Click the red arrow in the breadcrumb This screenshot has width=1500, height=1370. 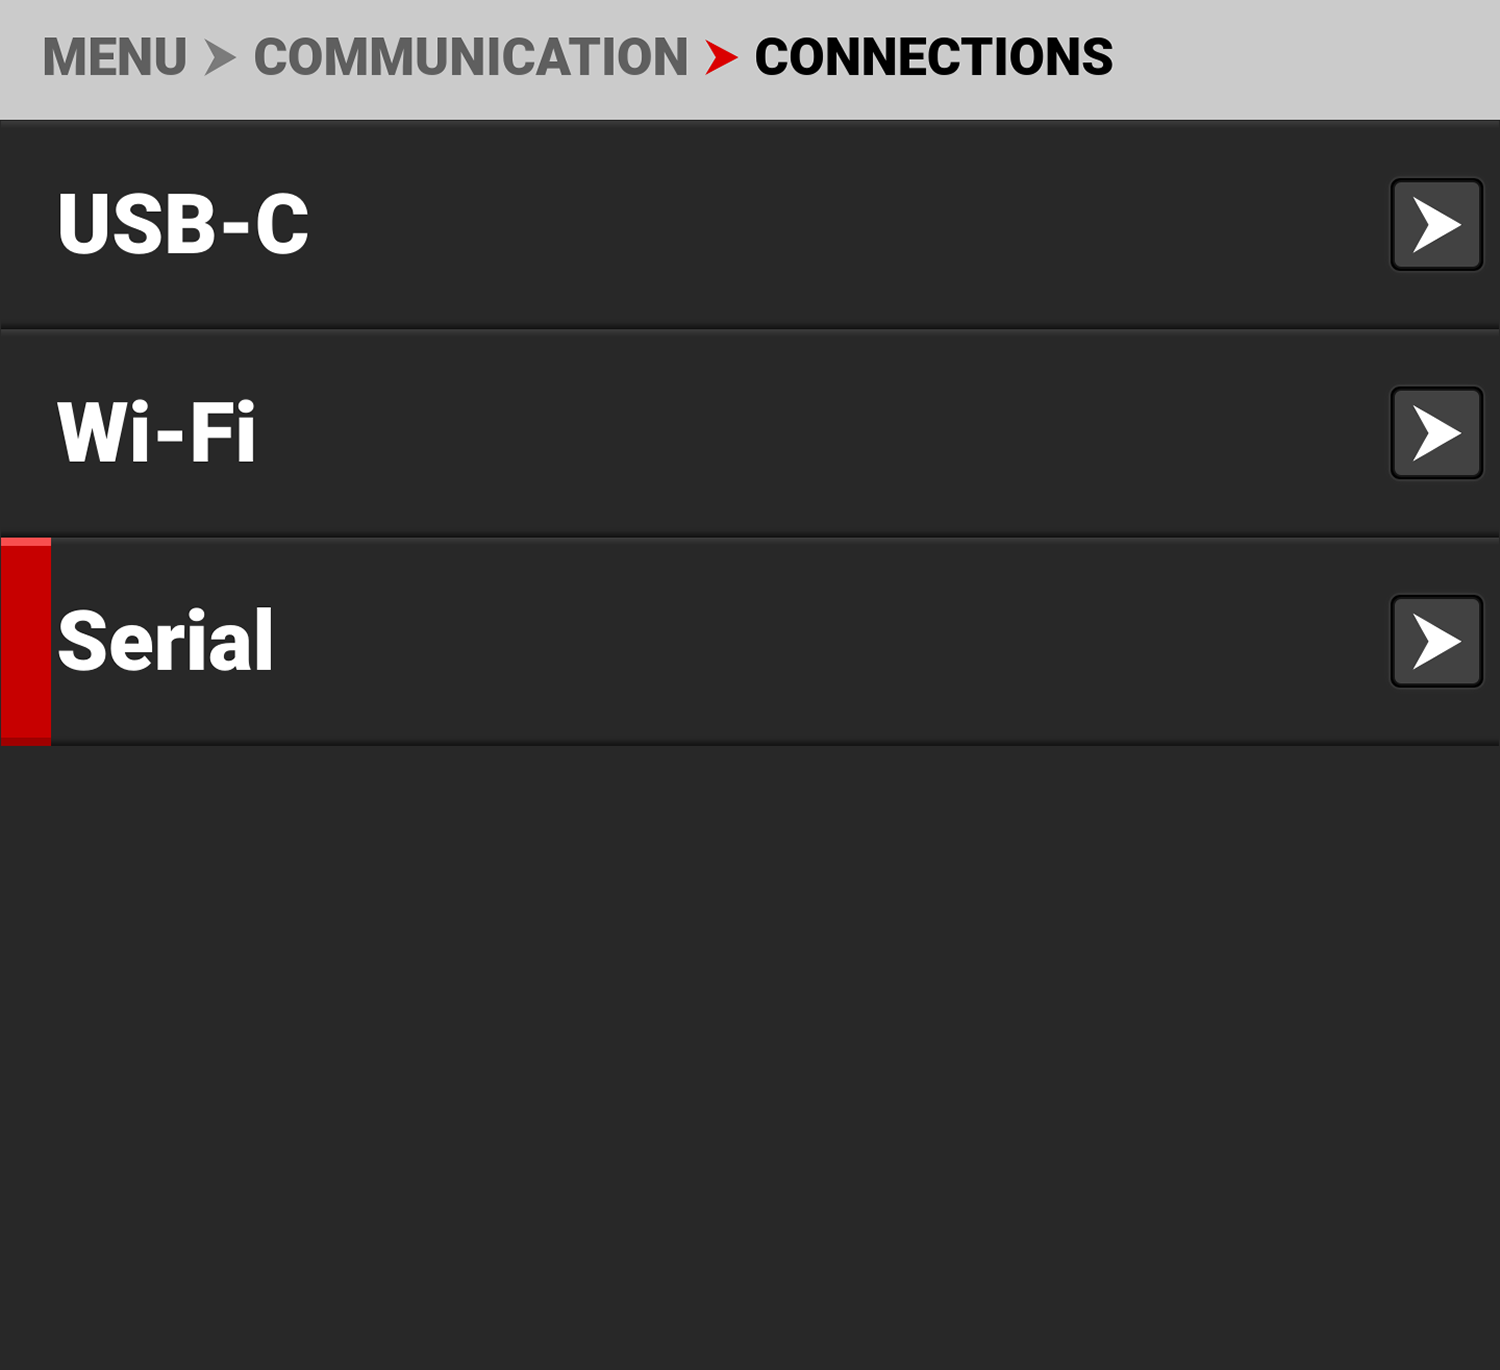click(x=720, y=57)
